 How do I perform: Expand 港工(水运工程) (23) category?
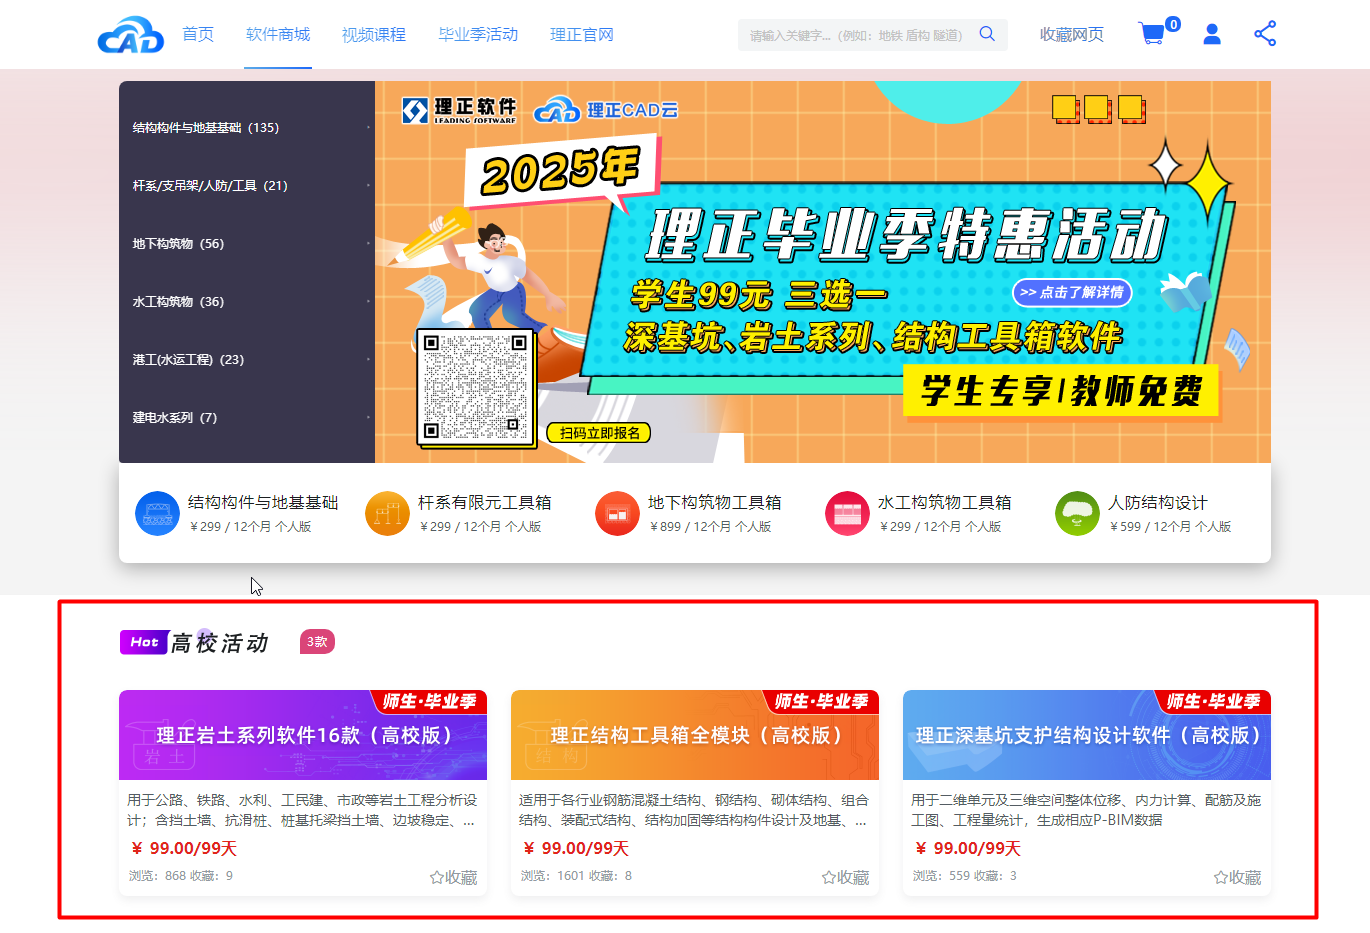click(247, 360)
